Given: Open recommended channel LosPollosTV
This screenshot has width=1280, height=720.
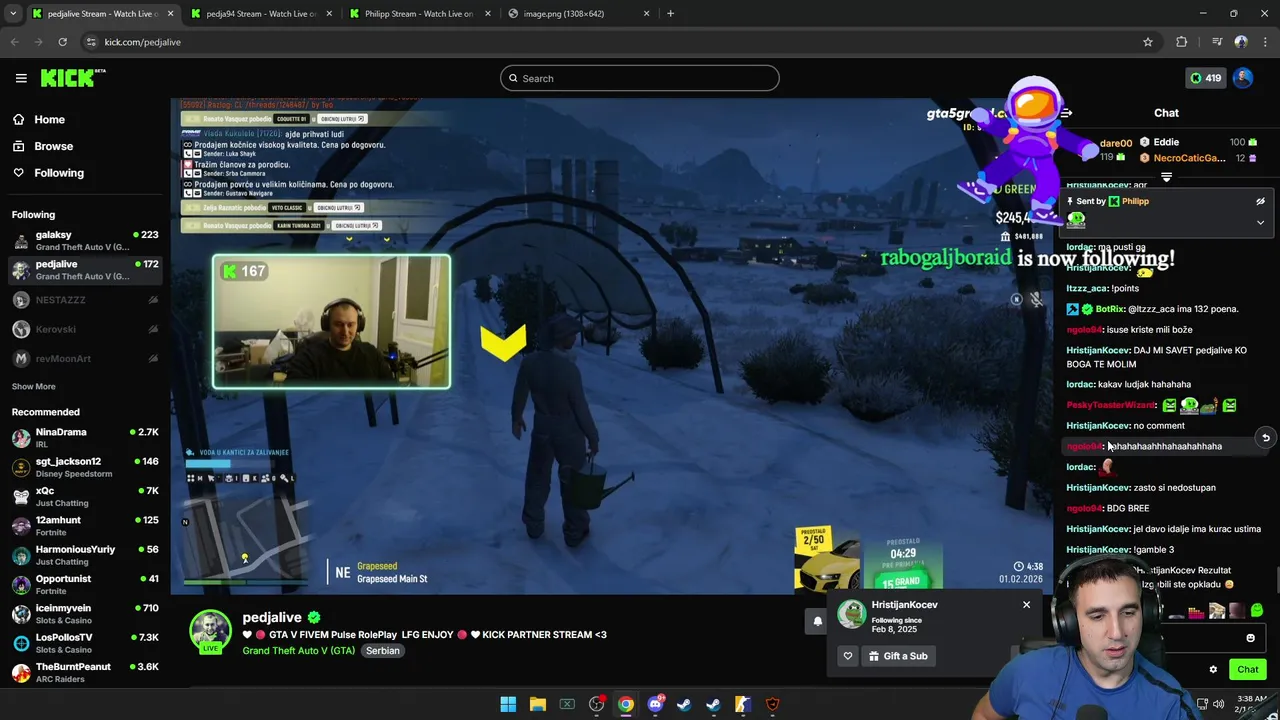Looking at the screenshot, I should (85, 643).
